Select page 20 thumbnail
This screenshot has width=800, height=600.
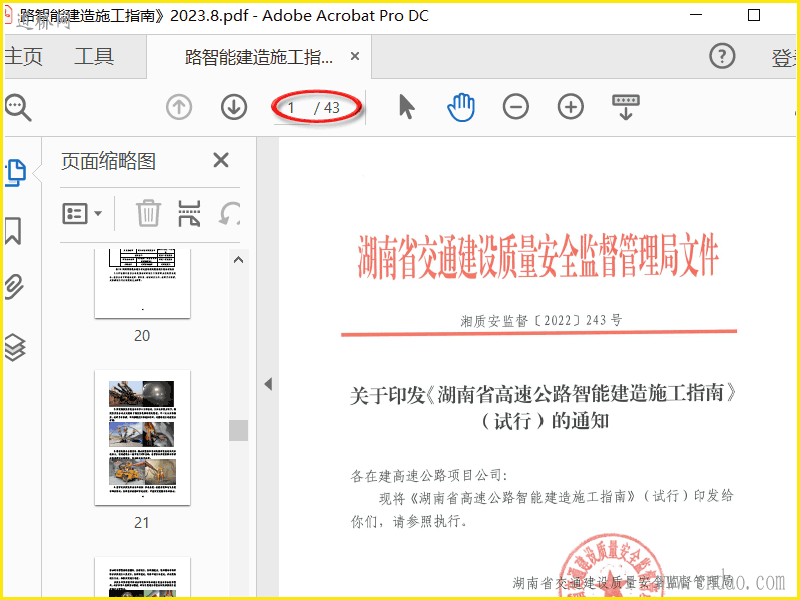(x=142, y=283)
